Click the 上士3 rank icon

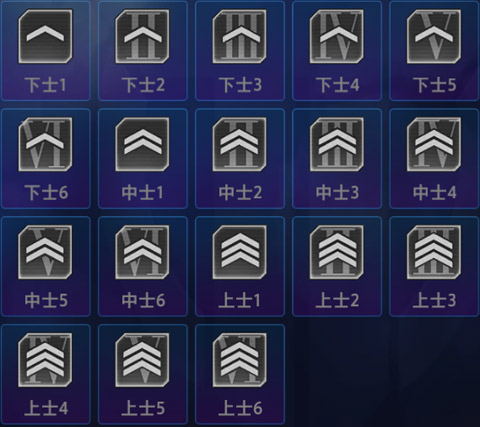click(x=434, y=252)
